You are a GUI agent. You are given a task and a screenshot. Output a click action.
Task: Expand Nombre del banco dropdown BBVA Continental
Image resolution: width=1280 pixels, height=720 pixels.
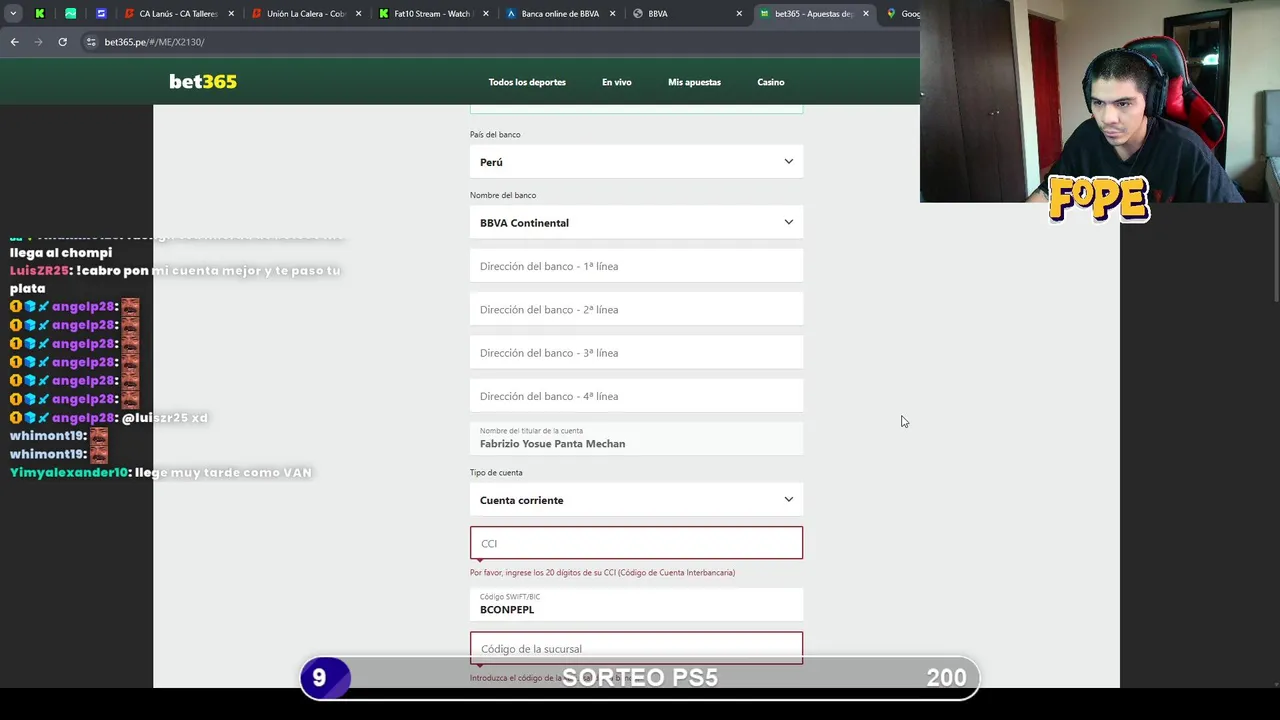pos(636,223)
